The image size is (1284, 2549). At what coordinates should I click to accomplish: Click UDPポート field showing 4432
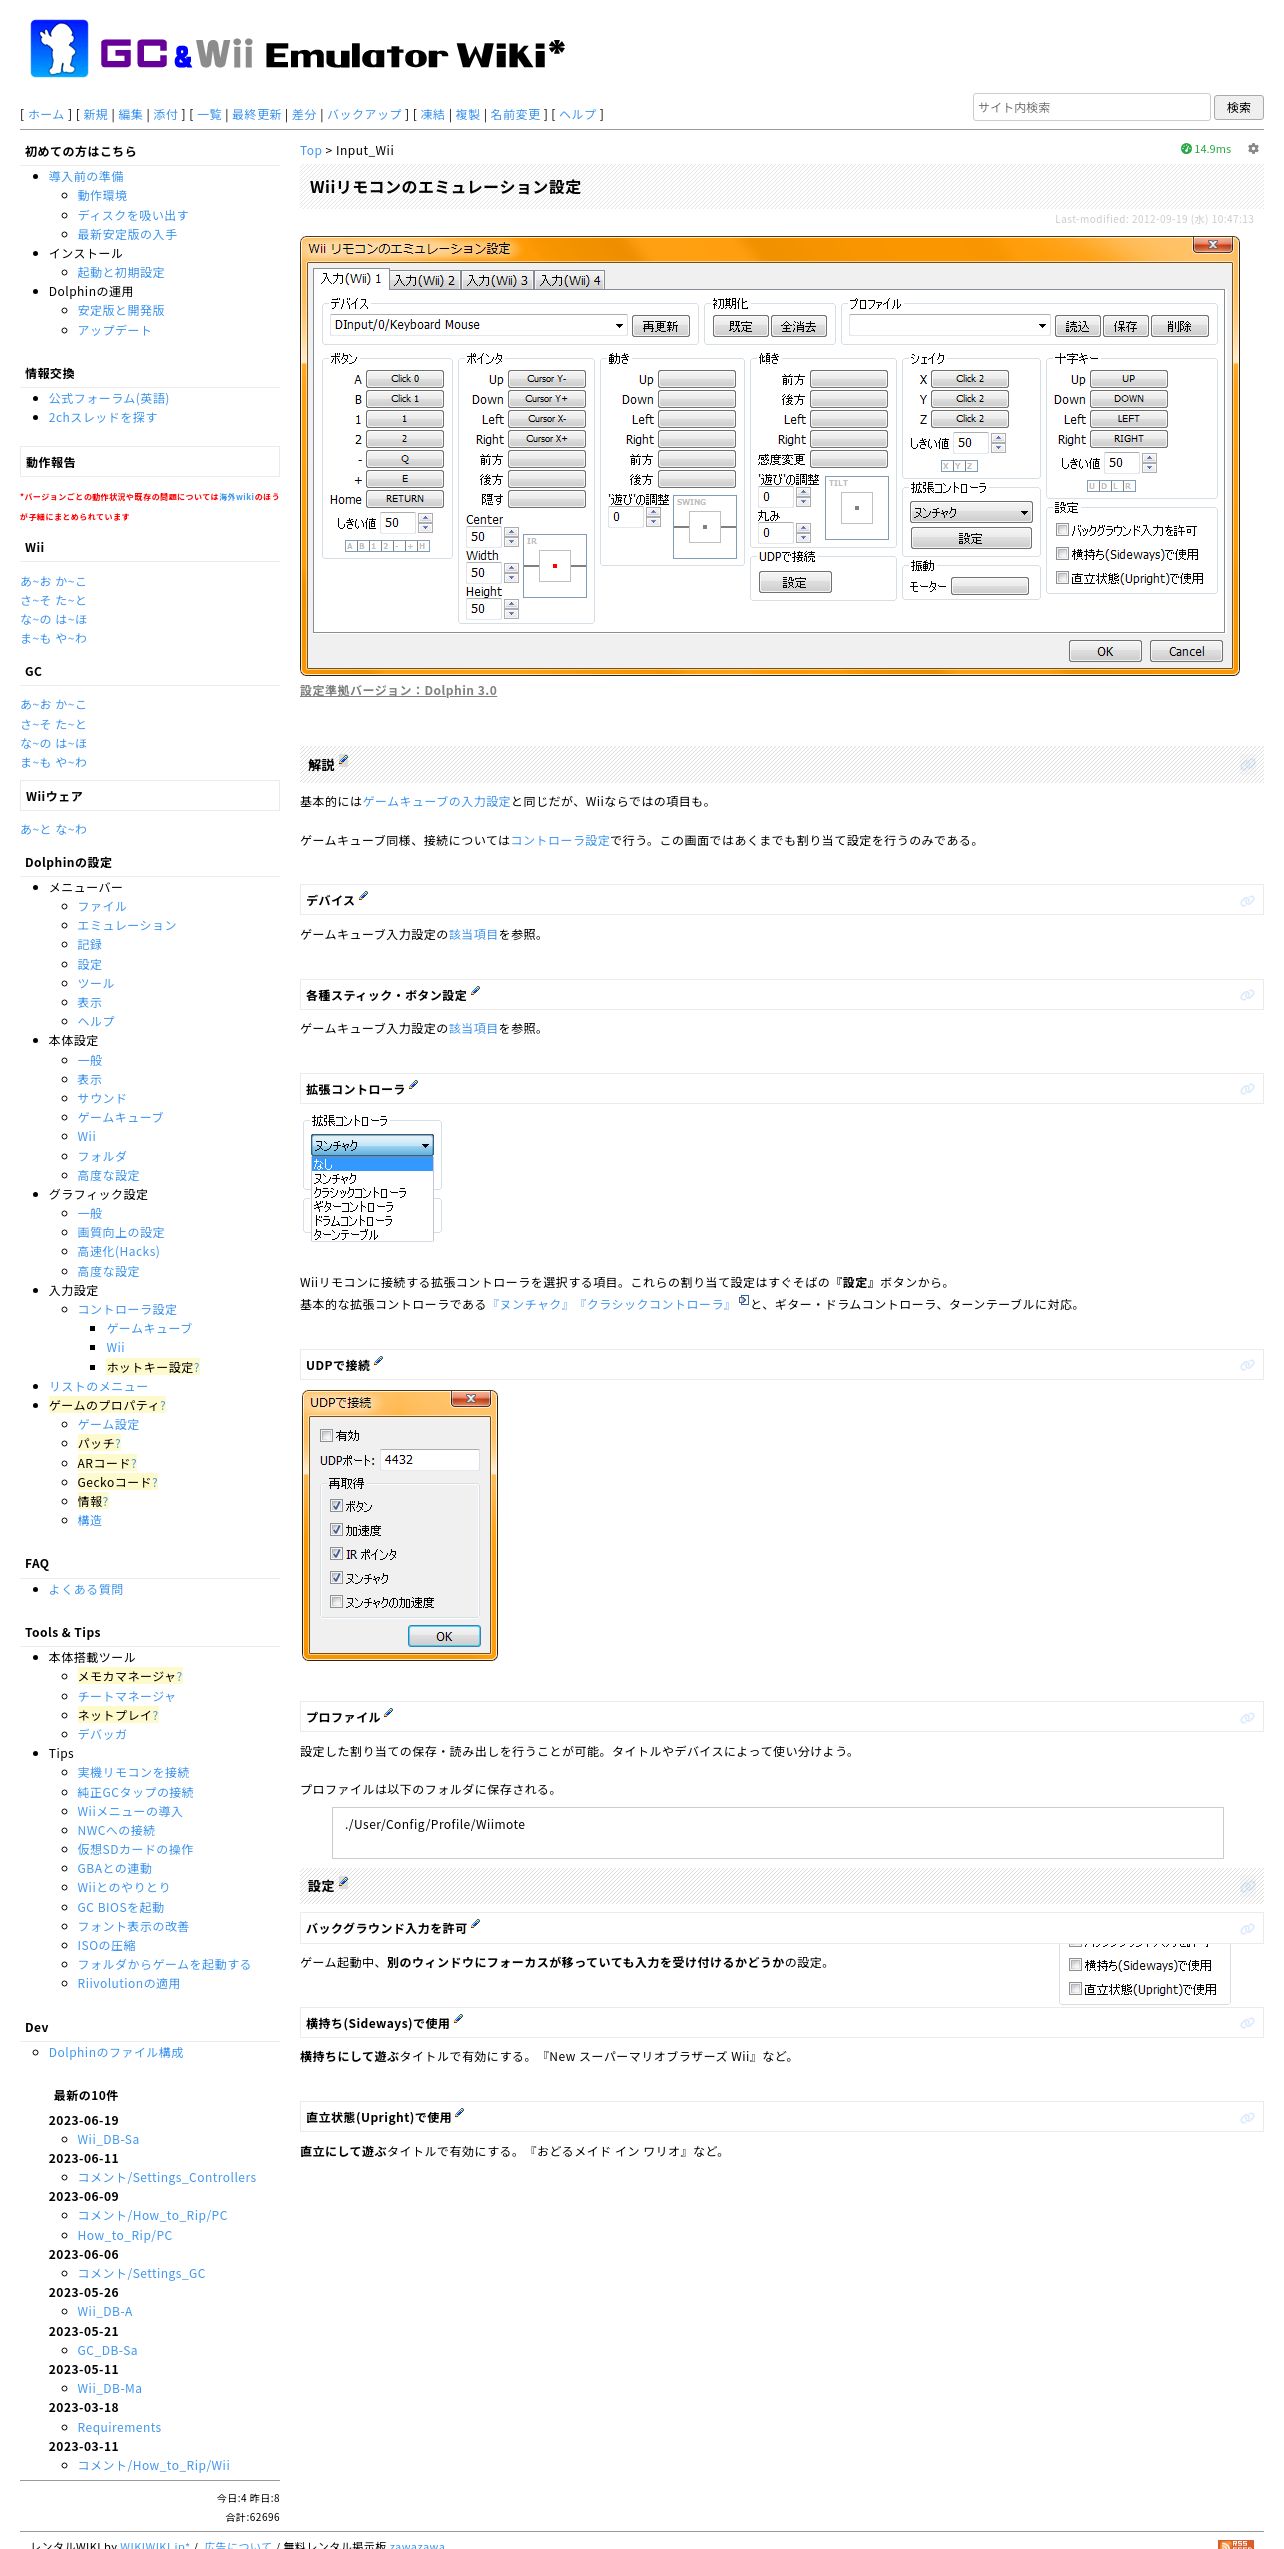430,1459
